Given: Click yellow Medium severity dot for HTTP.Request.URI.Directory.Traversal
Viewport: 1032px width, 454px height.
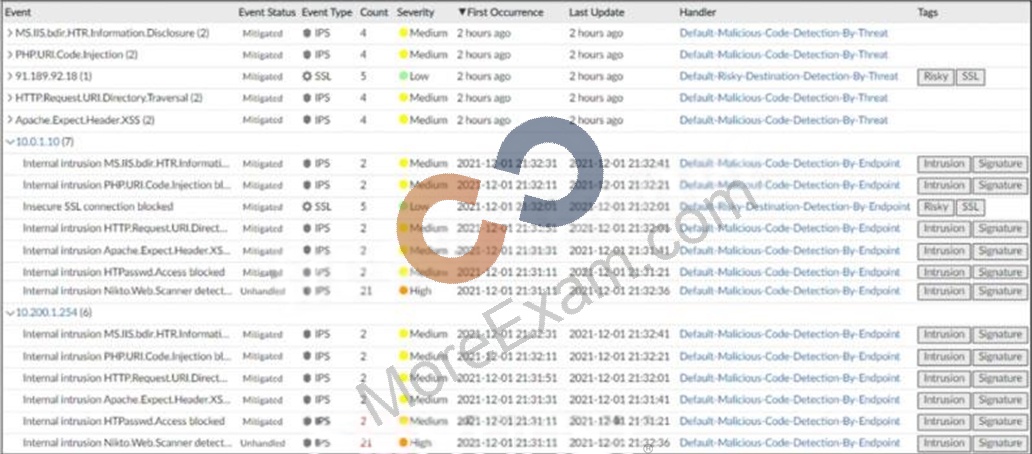Looking at the screenshot, I should 403,98.
